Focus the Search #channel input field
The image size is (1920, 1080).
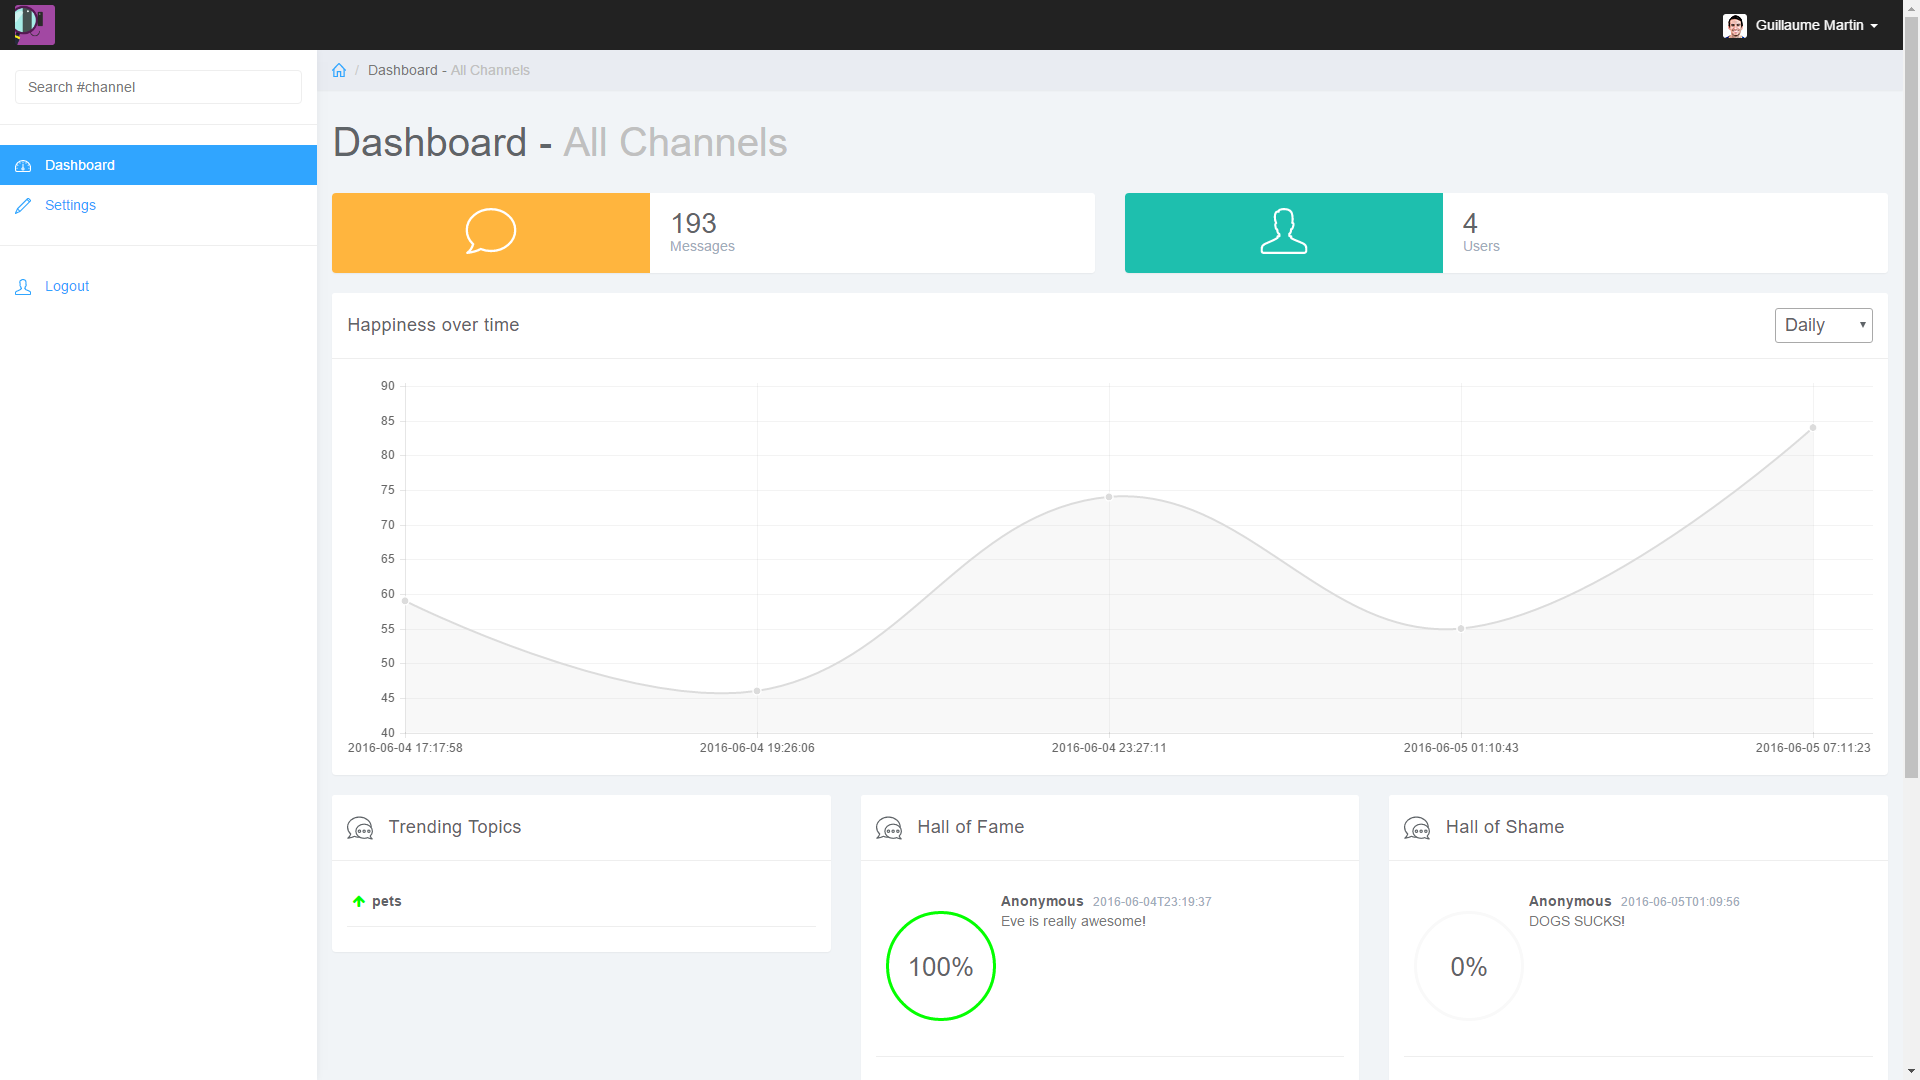pyautogui.click(x=158, y=87)
